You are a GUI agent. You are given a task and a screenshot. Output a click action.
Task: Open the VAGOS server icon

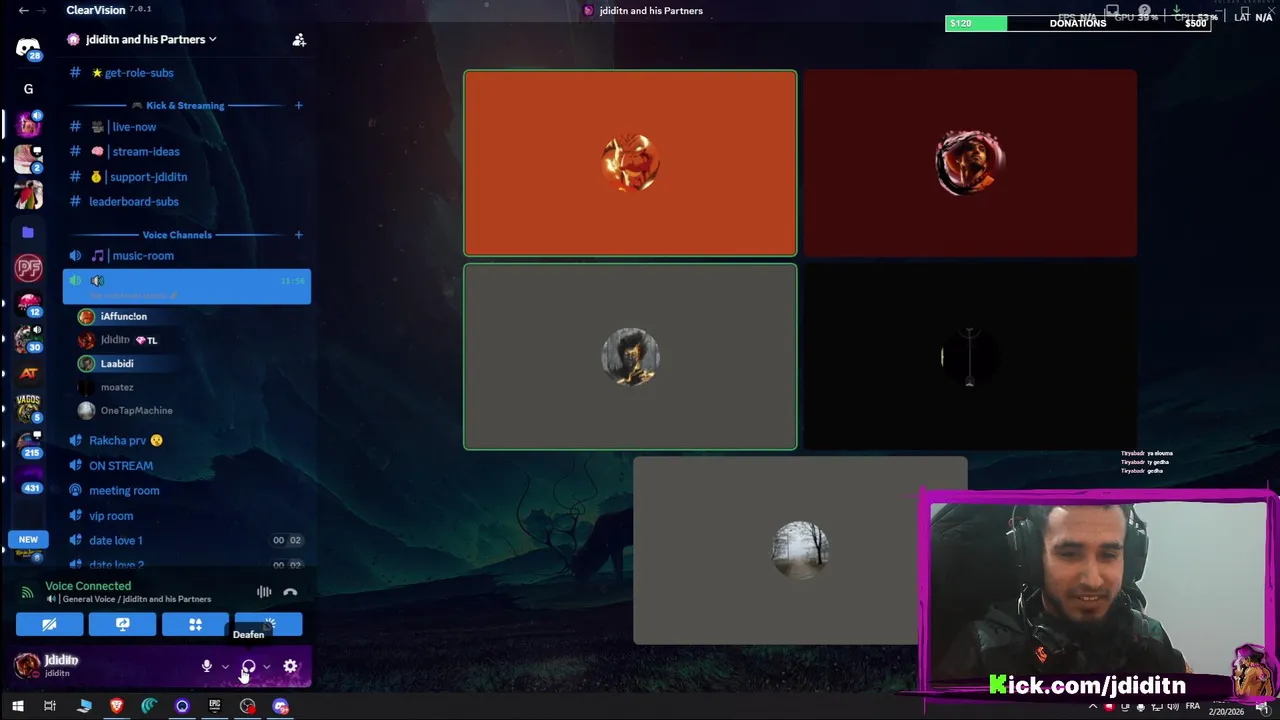[x=28, y=406]
